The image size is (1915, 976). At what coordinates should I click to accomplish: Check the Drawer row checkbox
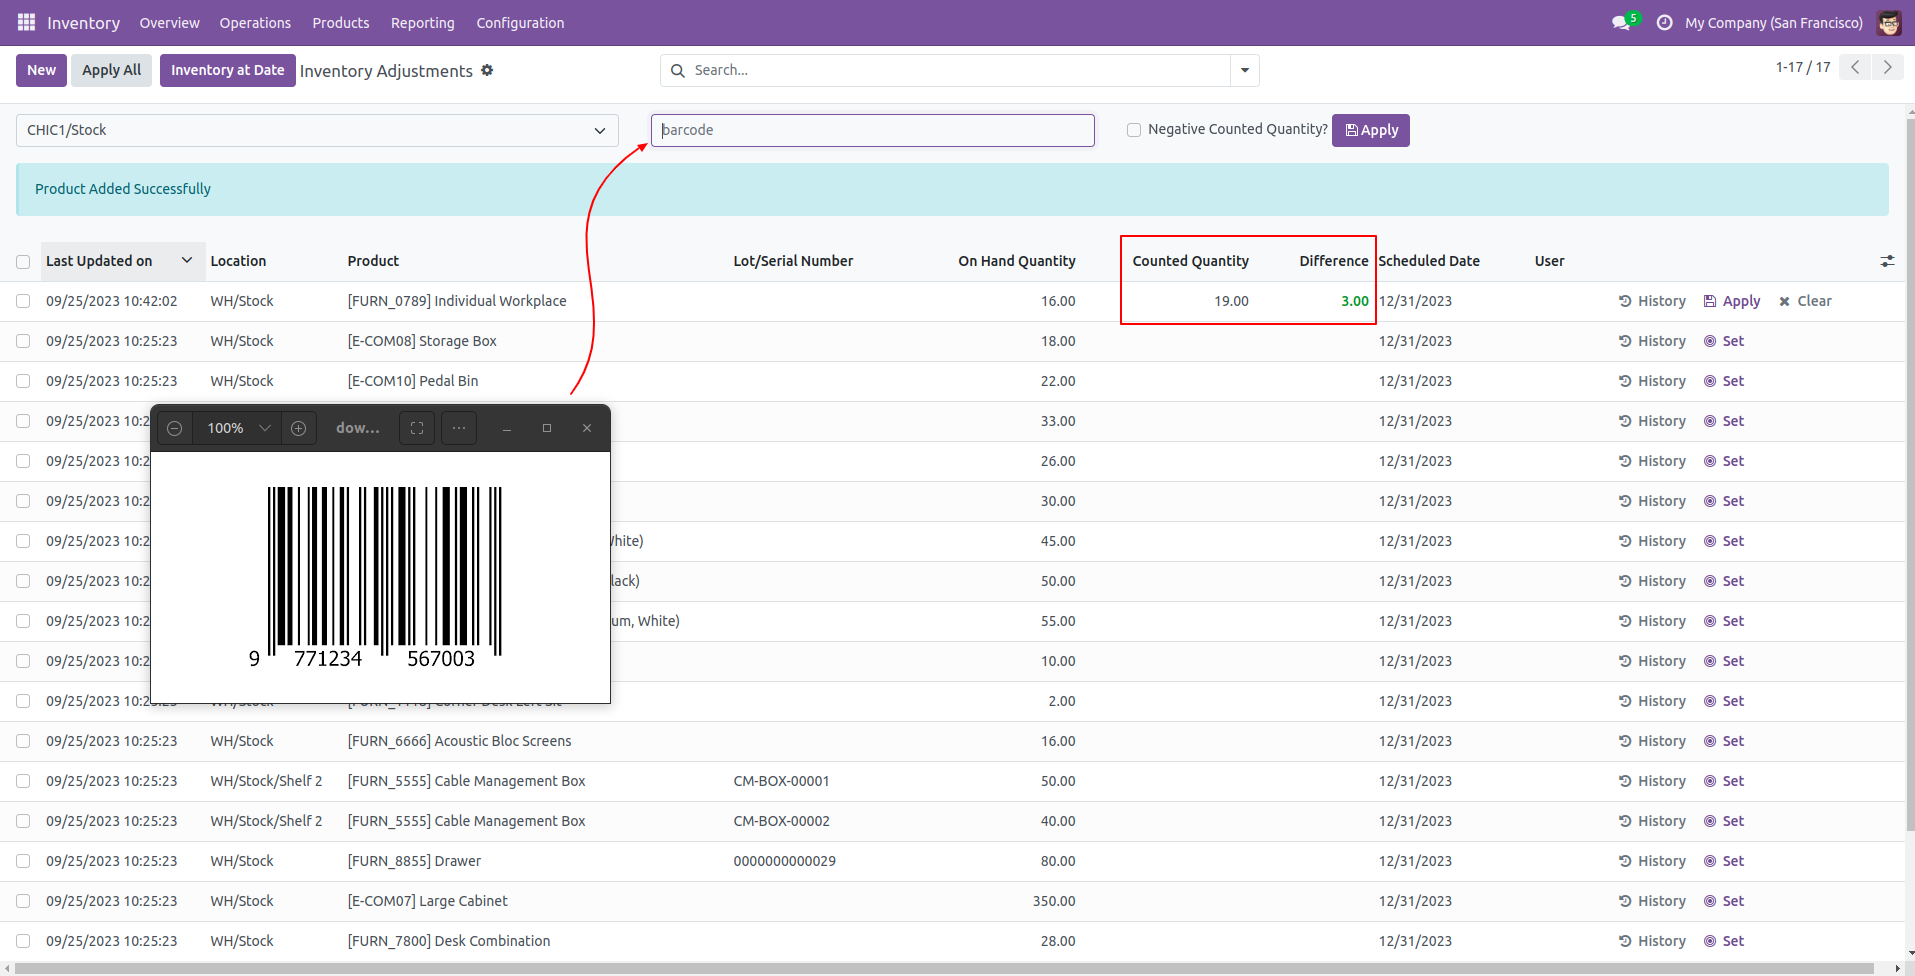pyautogui.click(x=23, y=861)
